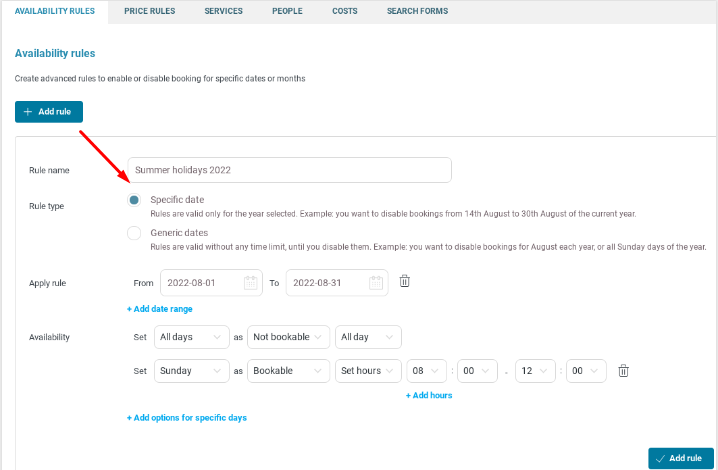This screenshot has height=470, width=718.
Task: Open the Search Forms tab
Action: pyautogui.click(x=417, y=11)
